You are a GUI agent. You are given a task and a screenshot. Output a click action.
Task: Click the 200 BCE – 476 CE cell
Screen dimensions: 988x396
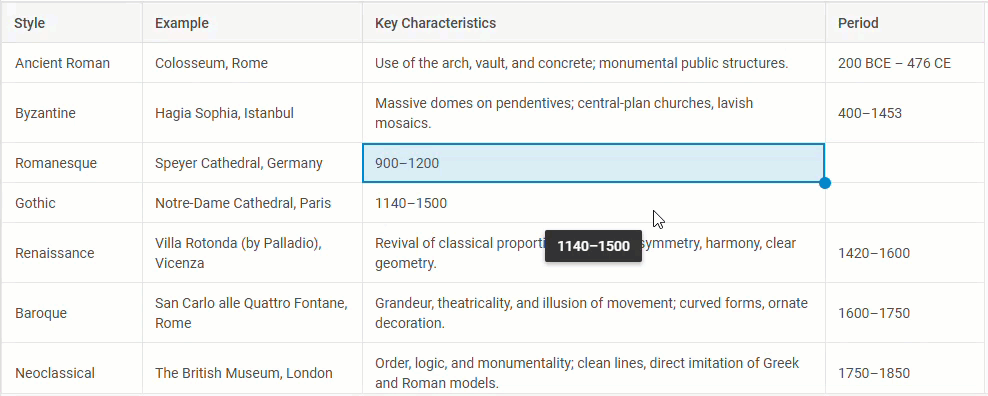click(x=906, y=63)
